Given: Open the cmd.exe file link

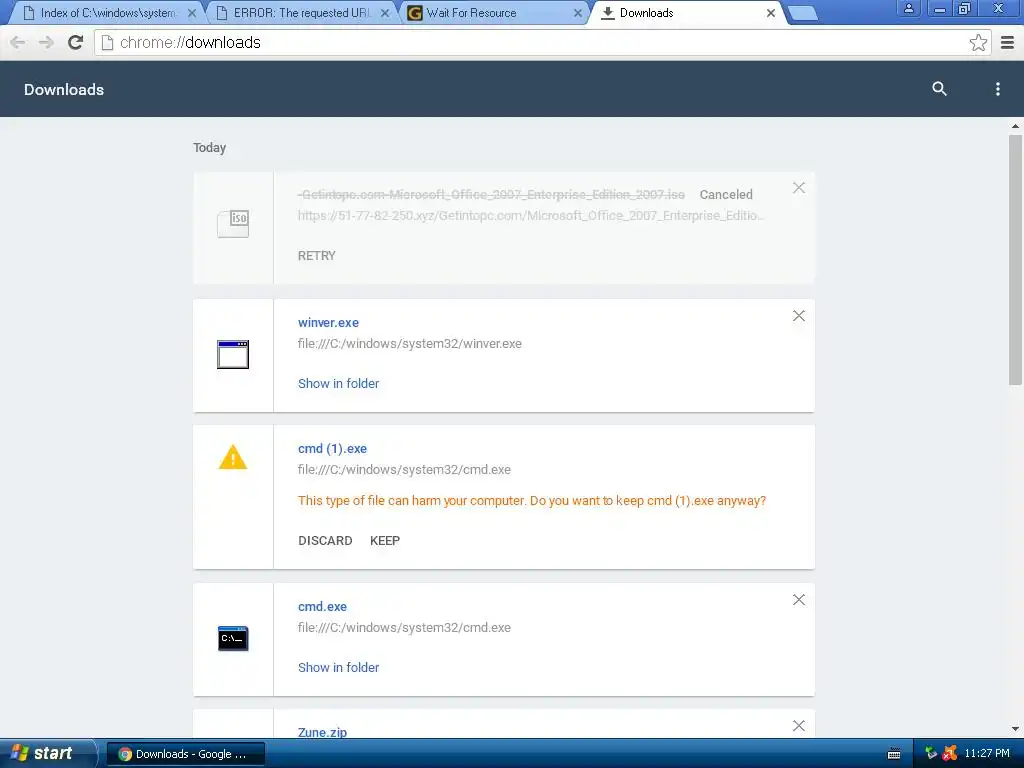Looking at the screenshot, I should (x=323, y=607).
